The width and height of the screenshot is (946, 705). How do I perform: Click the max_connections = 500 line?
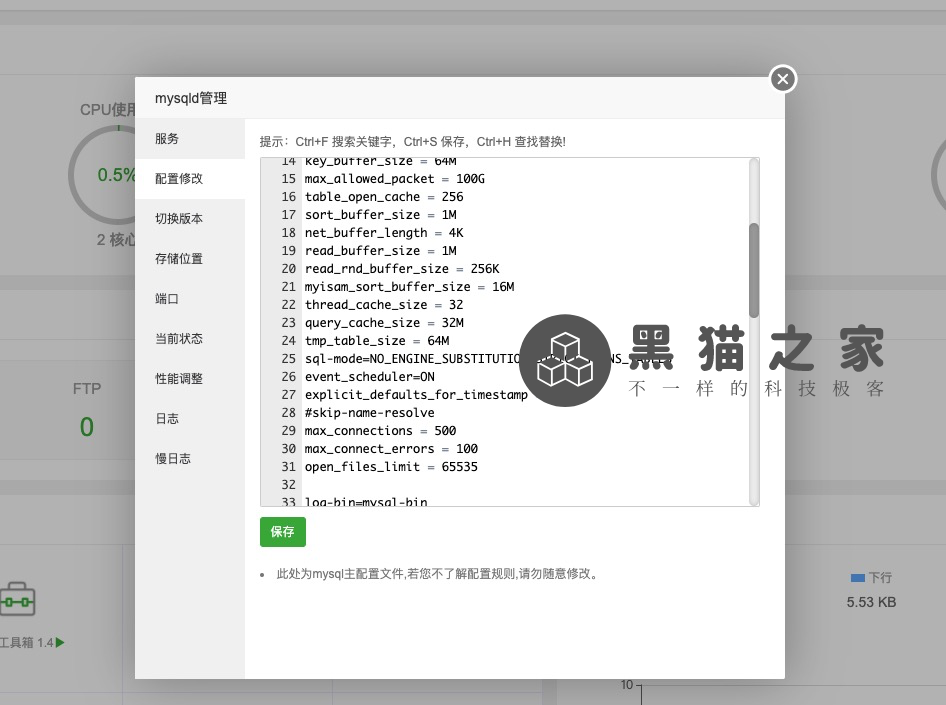(x=380, y=431)
